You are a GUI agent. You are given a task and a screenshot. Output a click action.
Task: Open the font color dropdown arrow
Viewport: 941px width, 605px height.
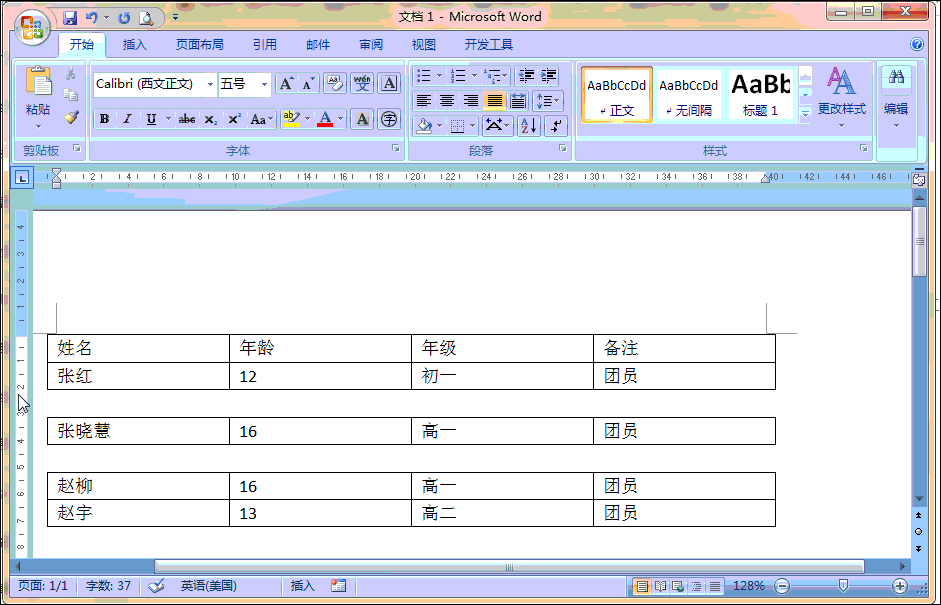[340, 118]
